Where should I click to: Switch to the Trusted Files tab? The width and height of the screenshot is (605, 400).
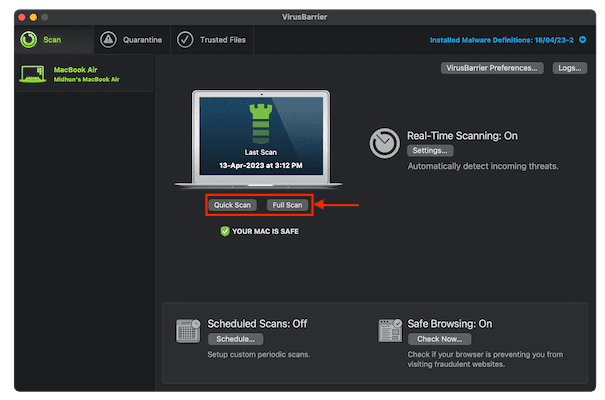coord(211,40)
